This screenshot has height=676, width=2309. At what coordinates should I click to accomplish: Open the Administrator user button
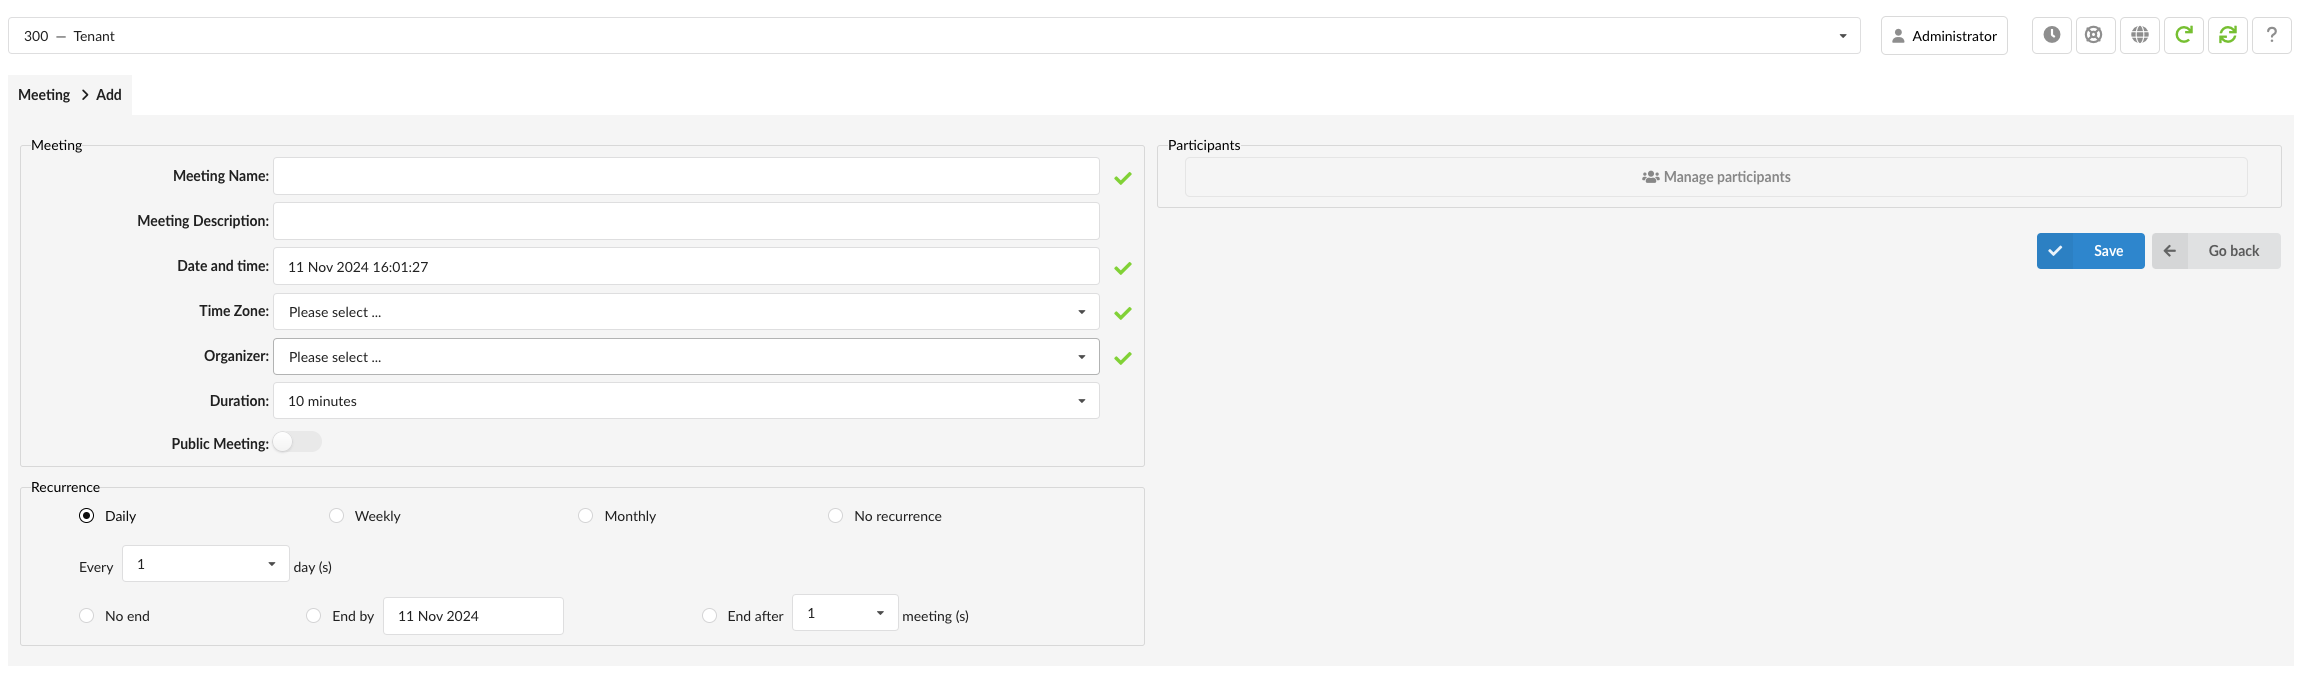point(1944,36)
